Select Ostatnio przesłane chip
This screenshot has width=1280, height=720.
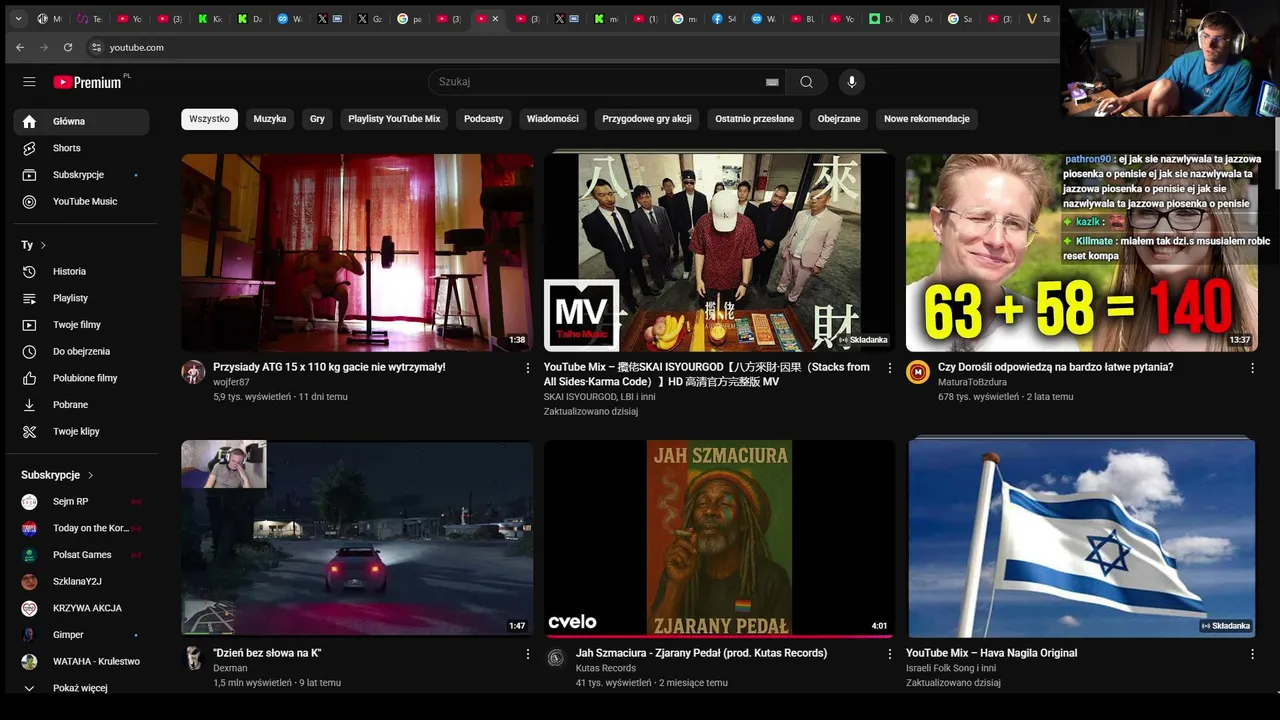point(755,119)
